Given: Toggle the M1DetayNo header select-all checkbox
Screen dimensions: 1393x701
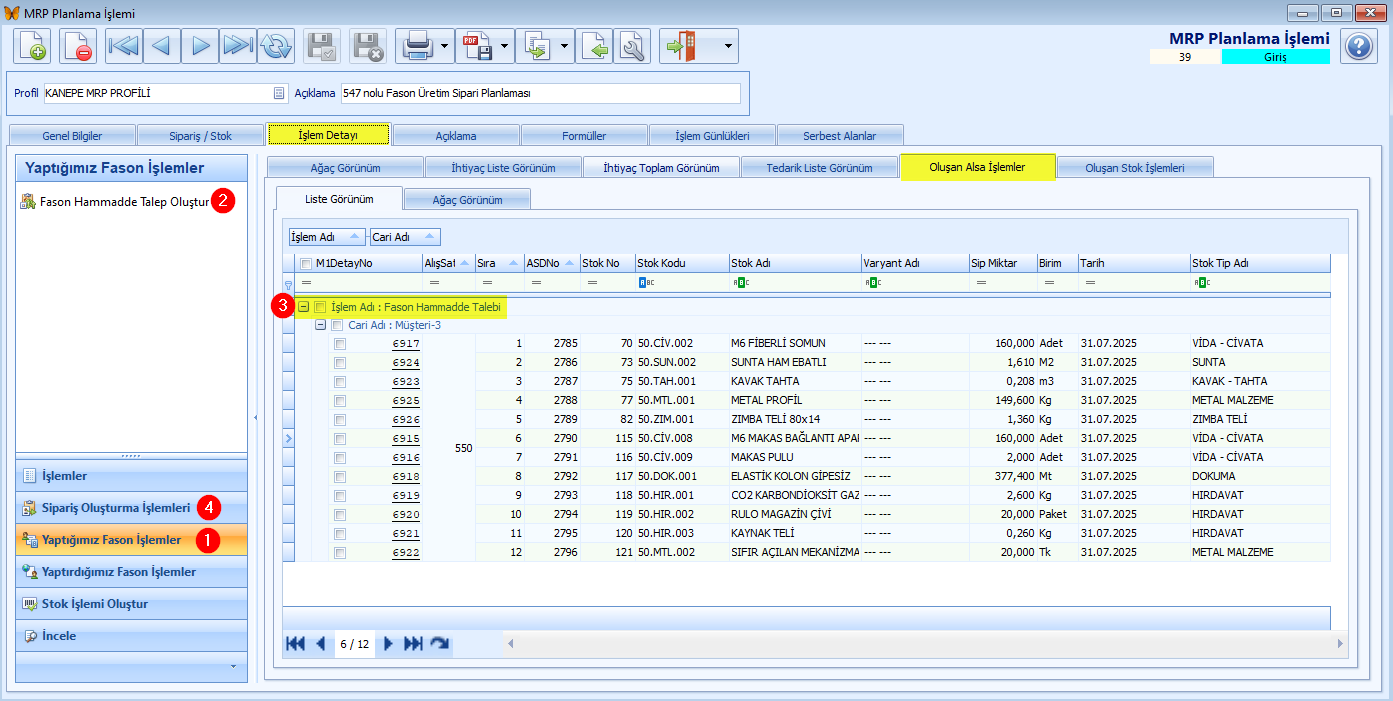Looking at the screenshot, I should coord(306,264).
